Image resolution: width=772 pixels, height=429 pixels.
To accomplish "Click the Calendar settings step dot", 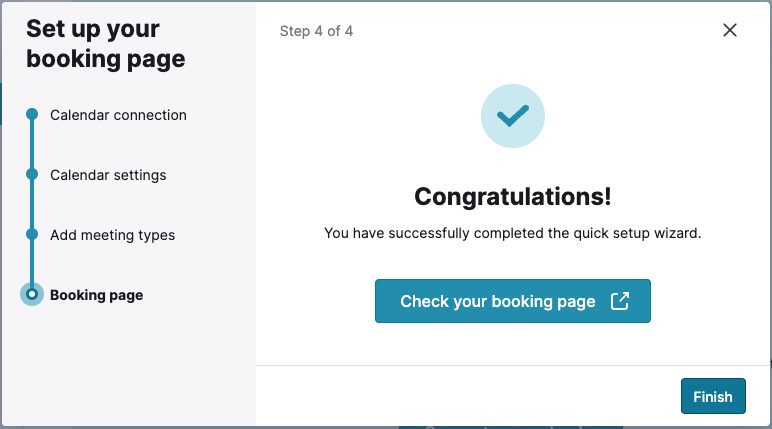I will [x=32, y=175].
